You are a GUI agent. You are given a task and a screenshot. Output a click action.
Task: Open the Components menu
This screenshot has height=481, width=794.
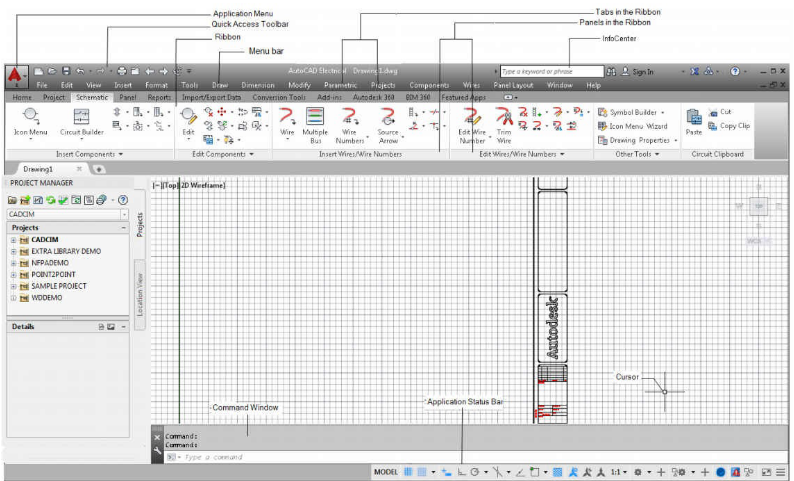(429, 85)
